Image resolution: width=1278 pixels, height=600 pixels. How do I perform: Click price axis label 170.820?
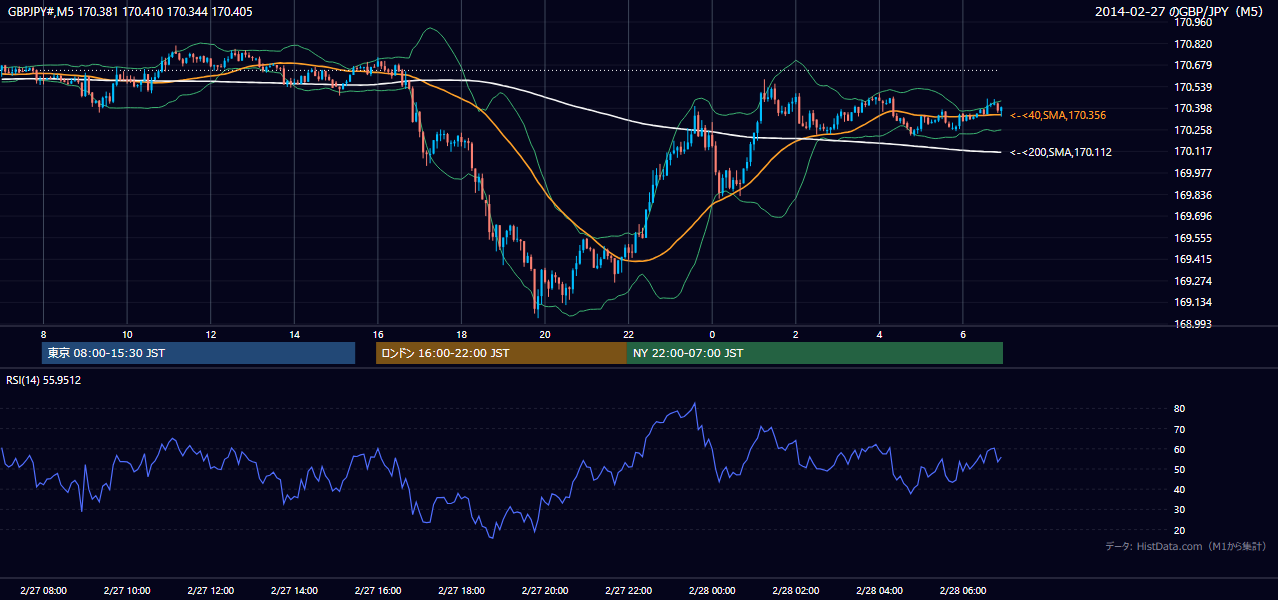pos(1192,44)
